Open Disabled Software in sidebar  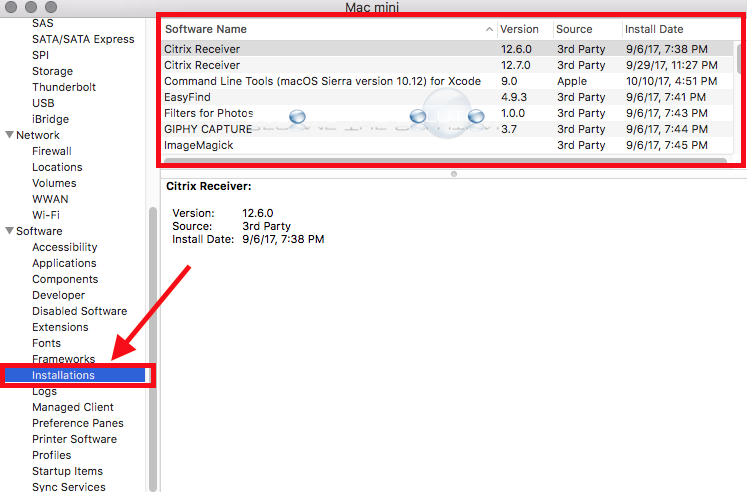pos(80,311)
